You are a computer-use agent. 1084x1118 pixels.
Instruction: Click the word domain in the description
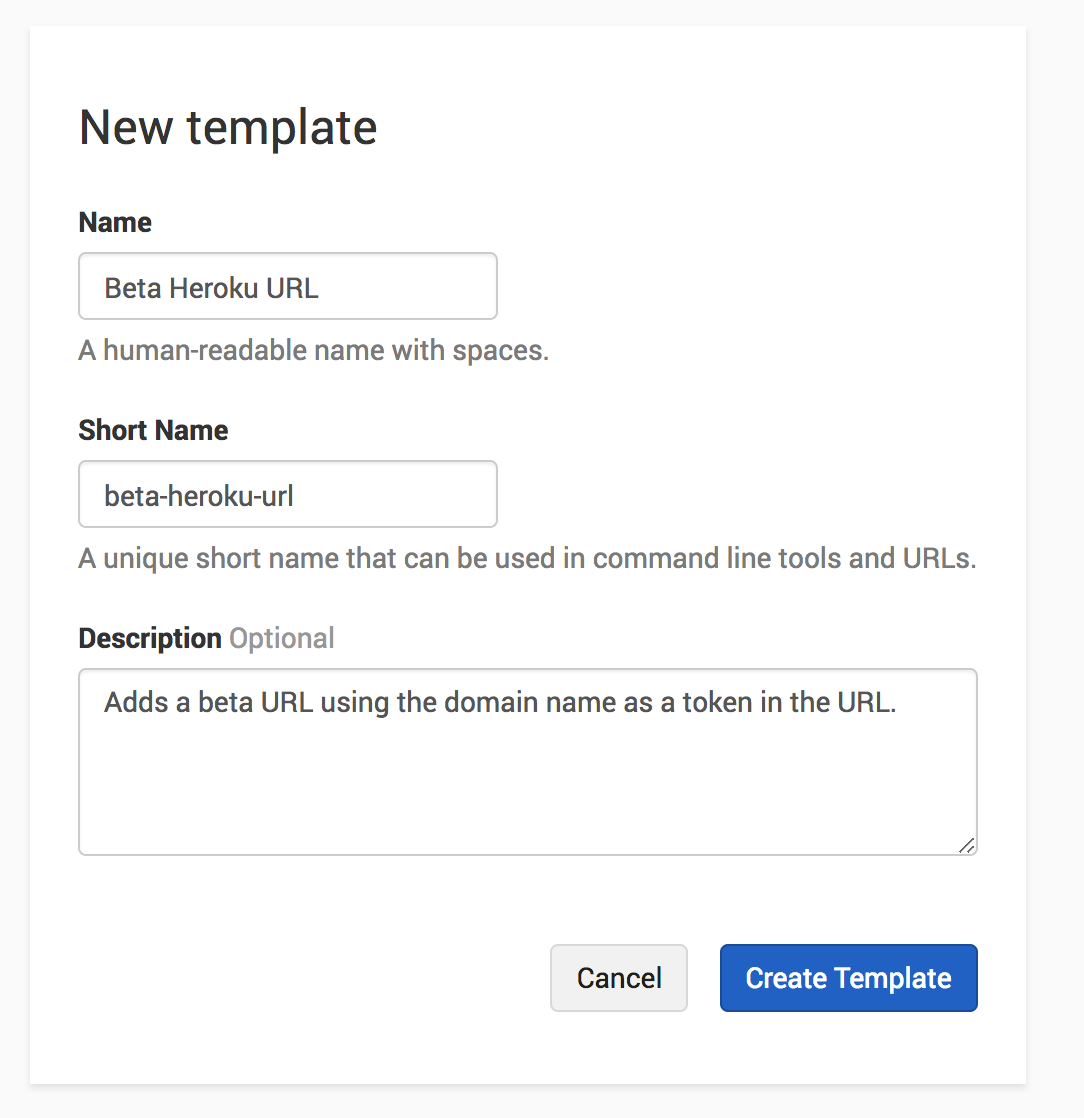pos(492,702)
